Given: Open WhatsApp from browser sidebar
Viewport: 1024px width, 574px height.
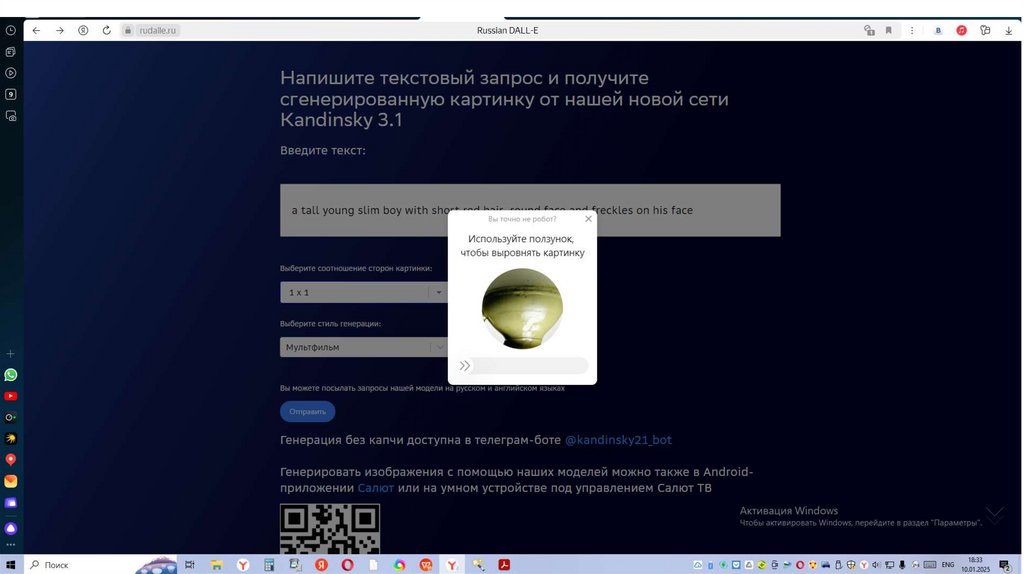Looking at the screenshot, I should point(10,375).
